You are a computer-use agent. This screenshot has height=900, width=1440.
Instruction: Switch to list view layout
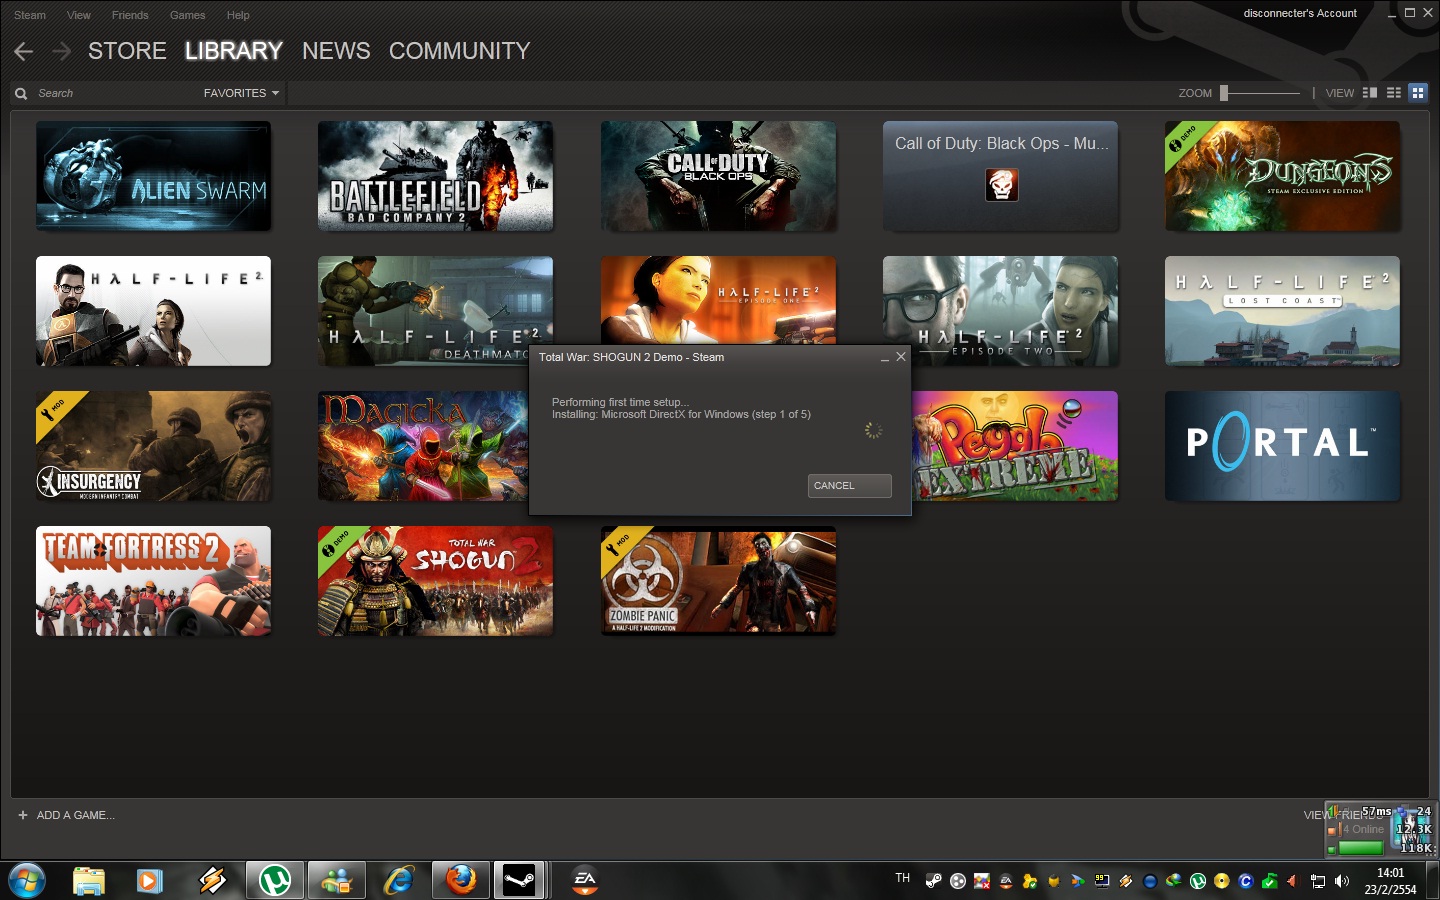tap(1394, 92)
